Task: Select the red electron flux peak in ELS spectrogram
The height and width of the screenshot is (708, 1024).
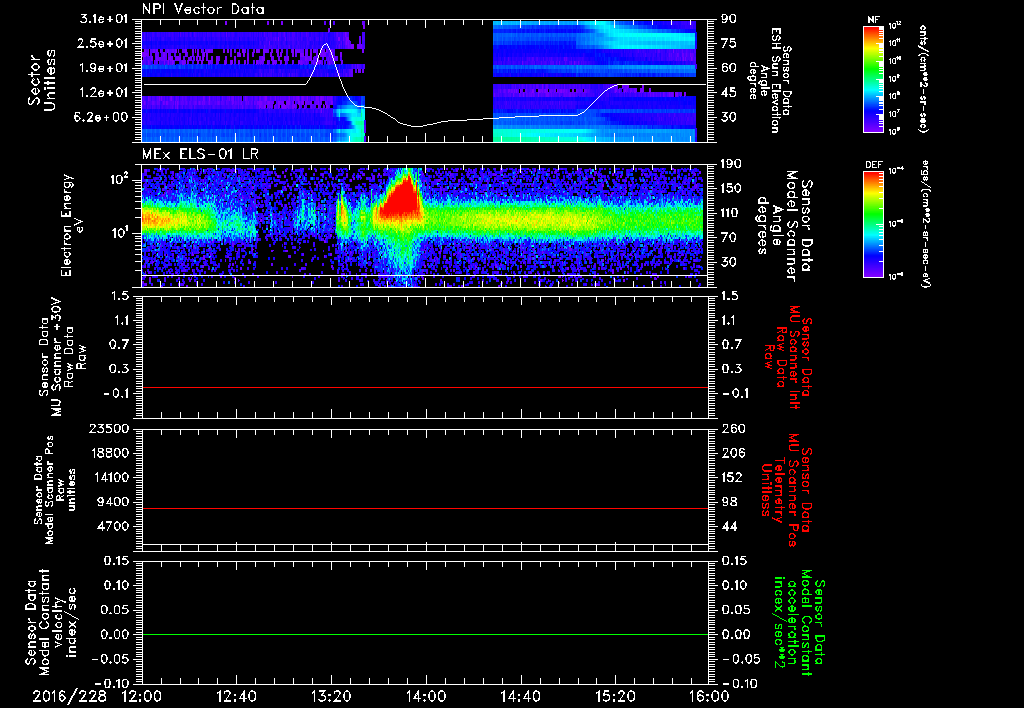Action: tap(400, 199)
